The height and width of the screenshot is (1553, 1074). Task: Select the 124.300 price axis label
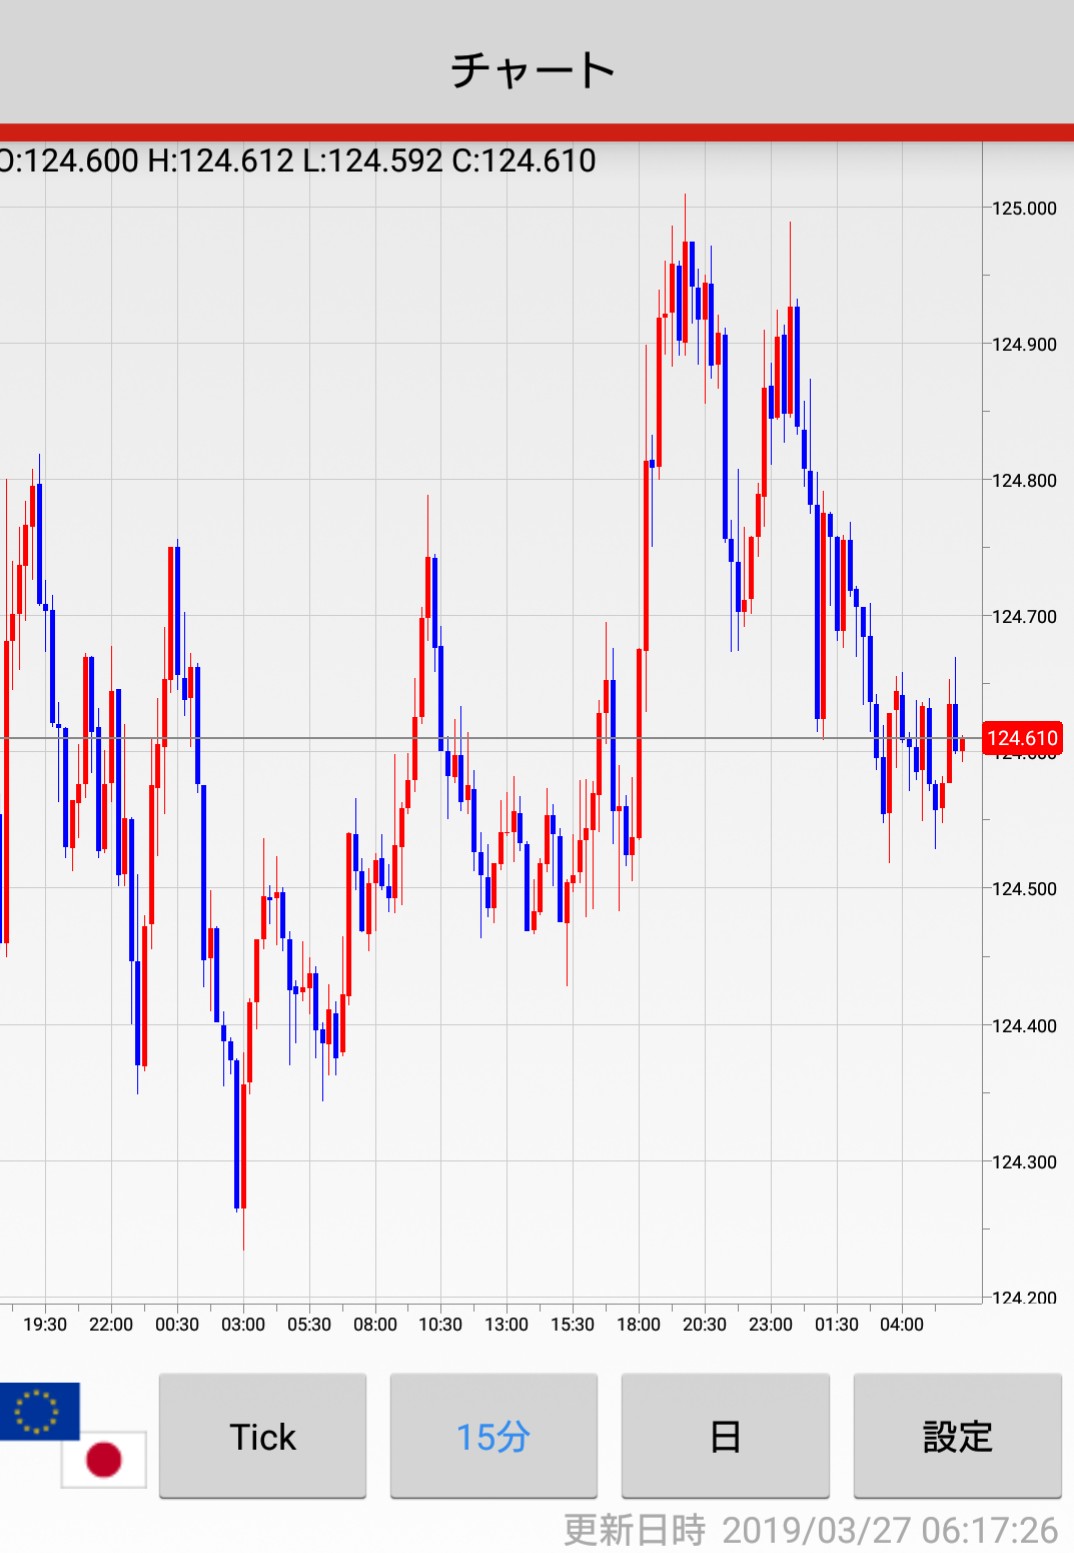[x=1024, y=1162]
